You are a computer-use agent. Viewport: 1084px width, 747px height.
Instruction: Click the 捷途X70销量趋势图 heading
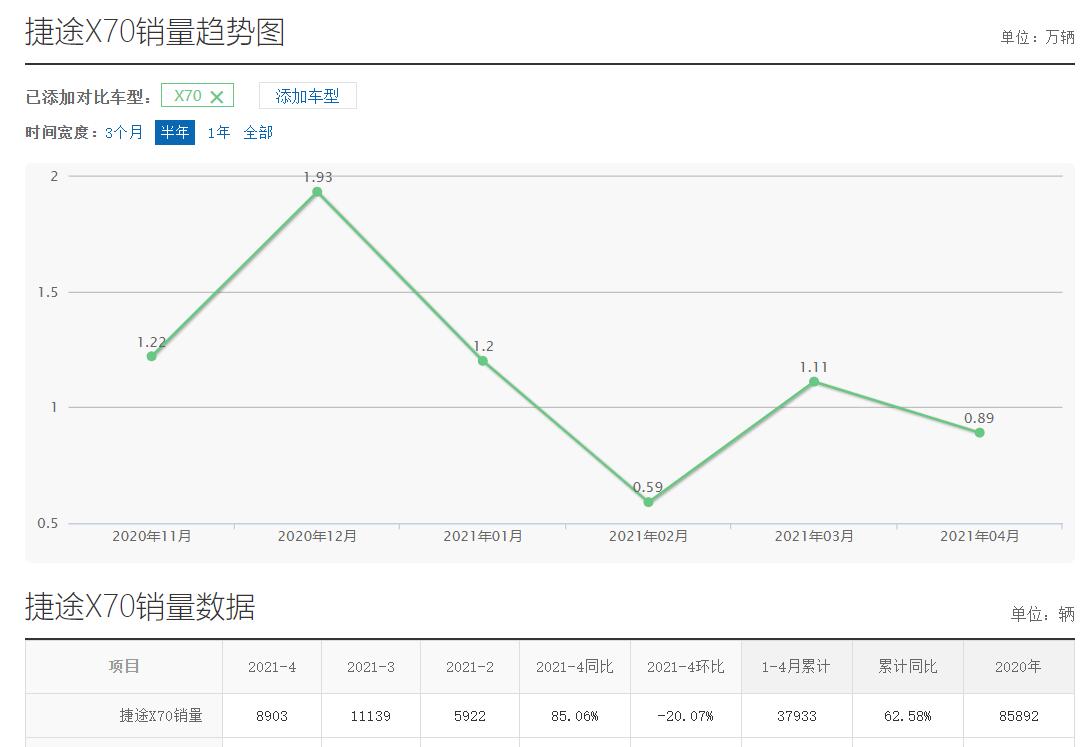coord(155,32)
